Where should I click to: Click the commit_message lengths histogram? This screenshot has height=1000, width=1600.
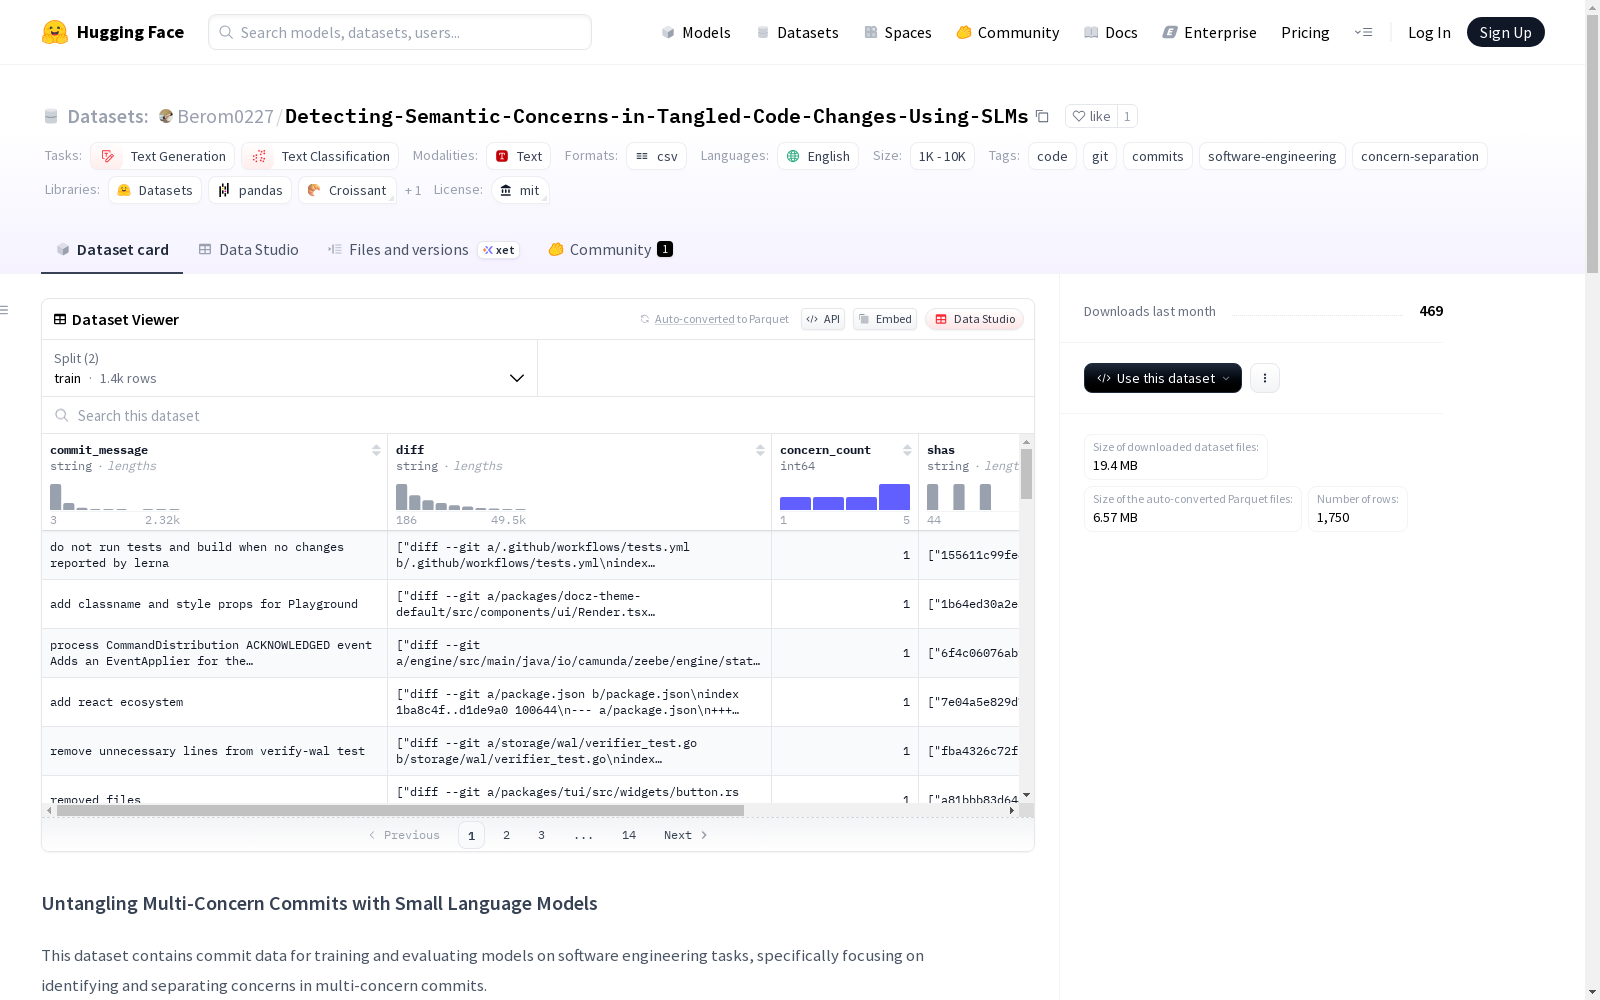pyautogui.click(x=115, y=497)
